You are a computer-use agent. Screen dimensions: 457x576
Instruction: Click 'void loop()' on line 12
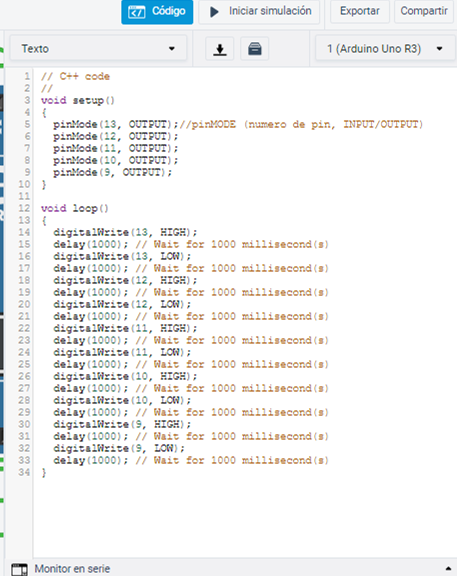(75, 209)
